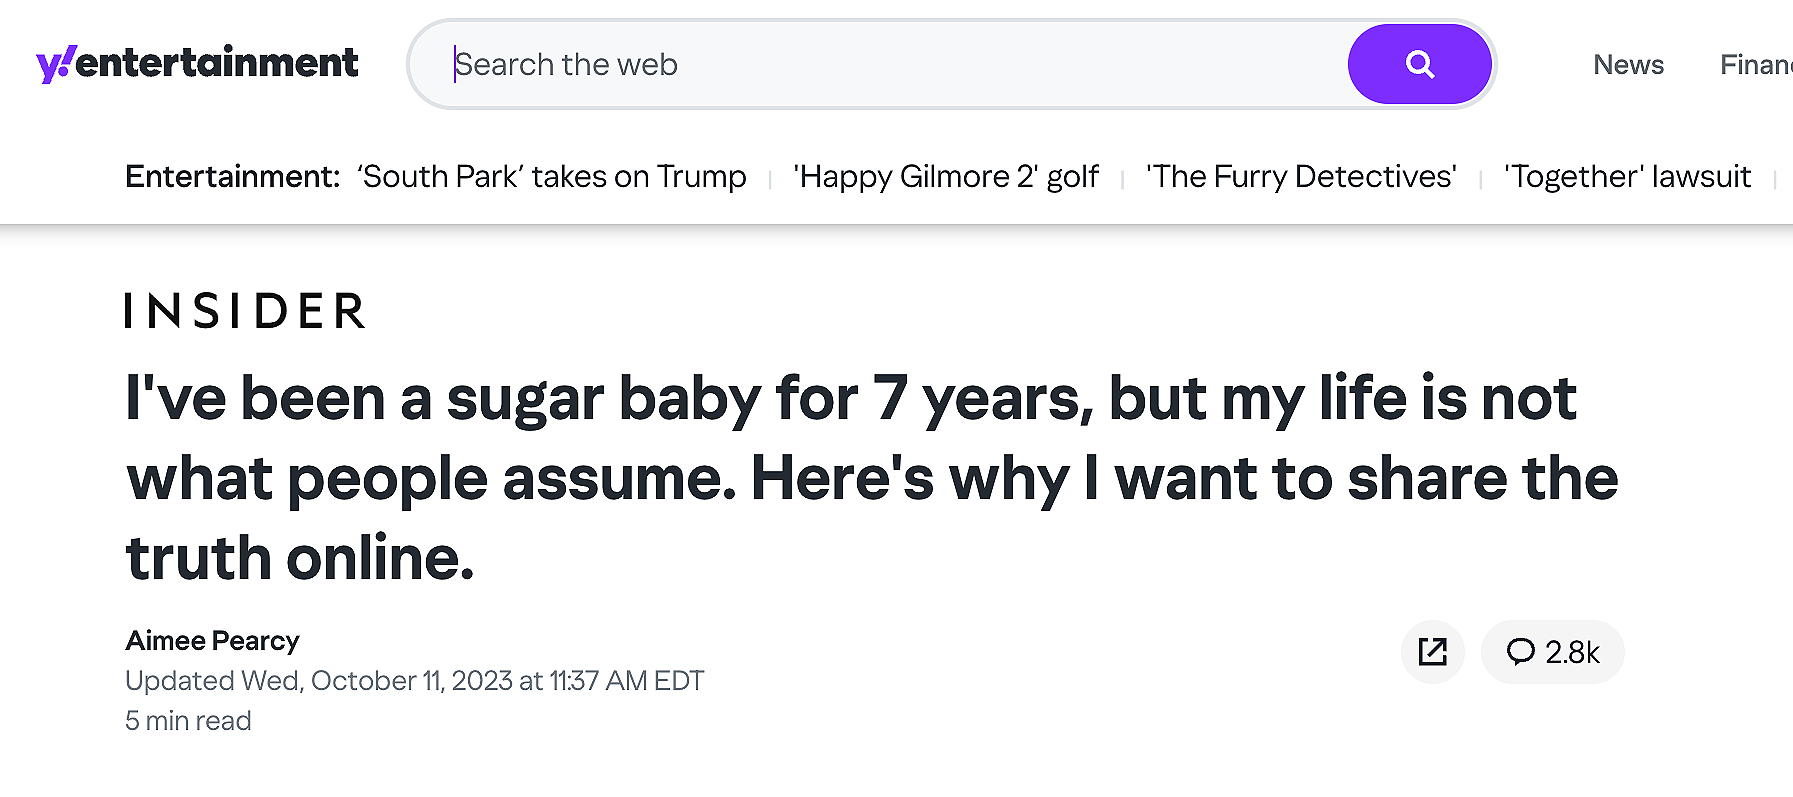Select the 'Happy Gilmore 2' golf topic
The width and height of the screenshot is (1793, 797).
(945, 177)
